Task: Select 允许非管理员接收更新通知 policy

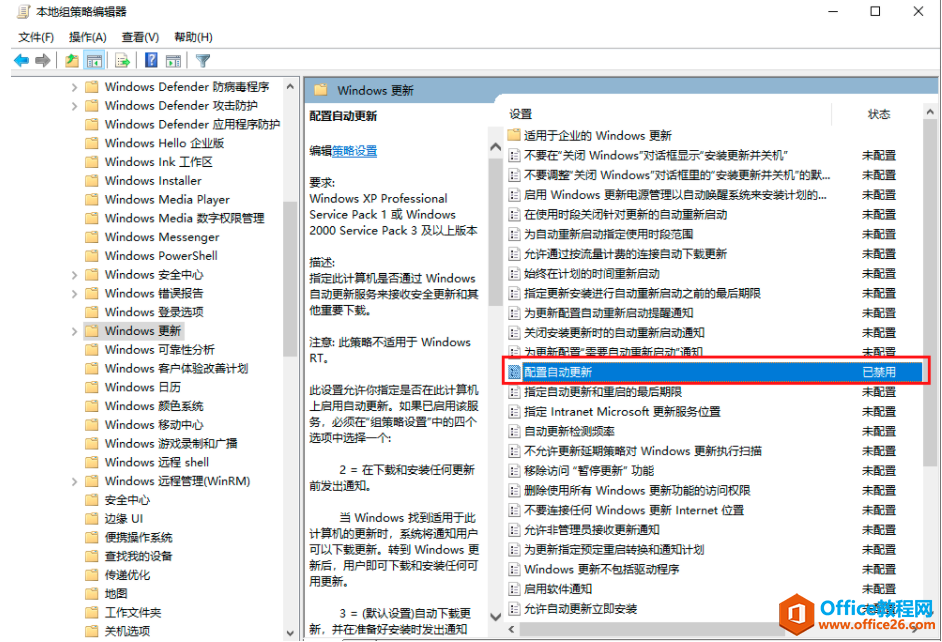Action: tap(592, 530)
